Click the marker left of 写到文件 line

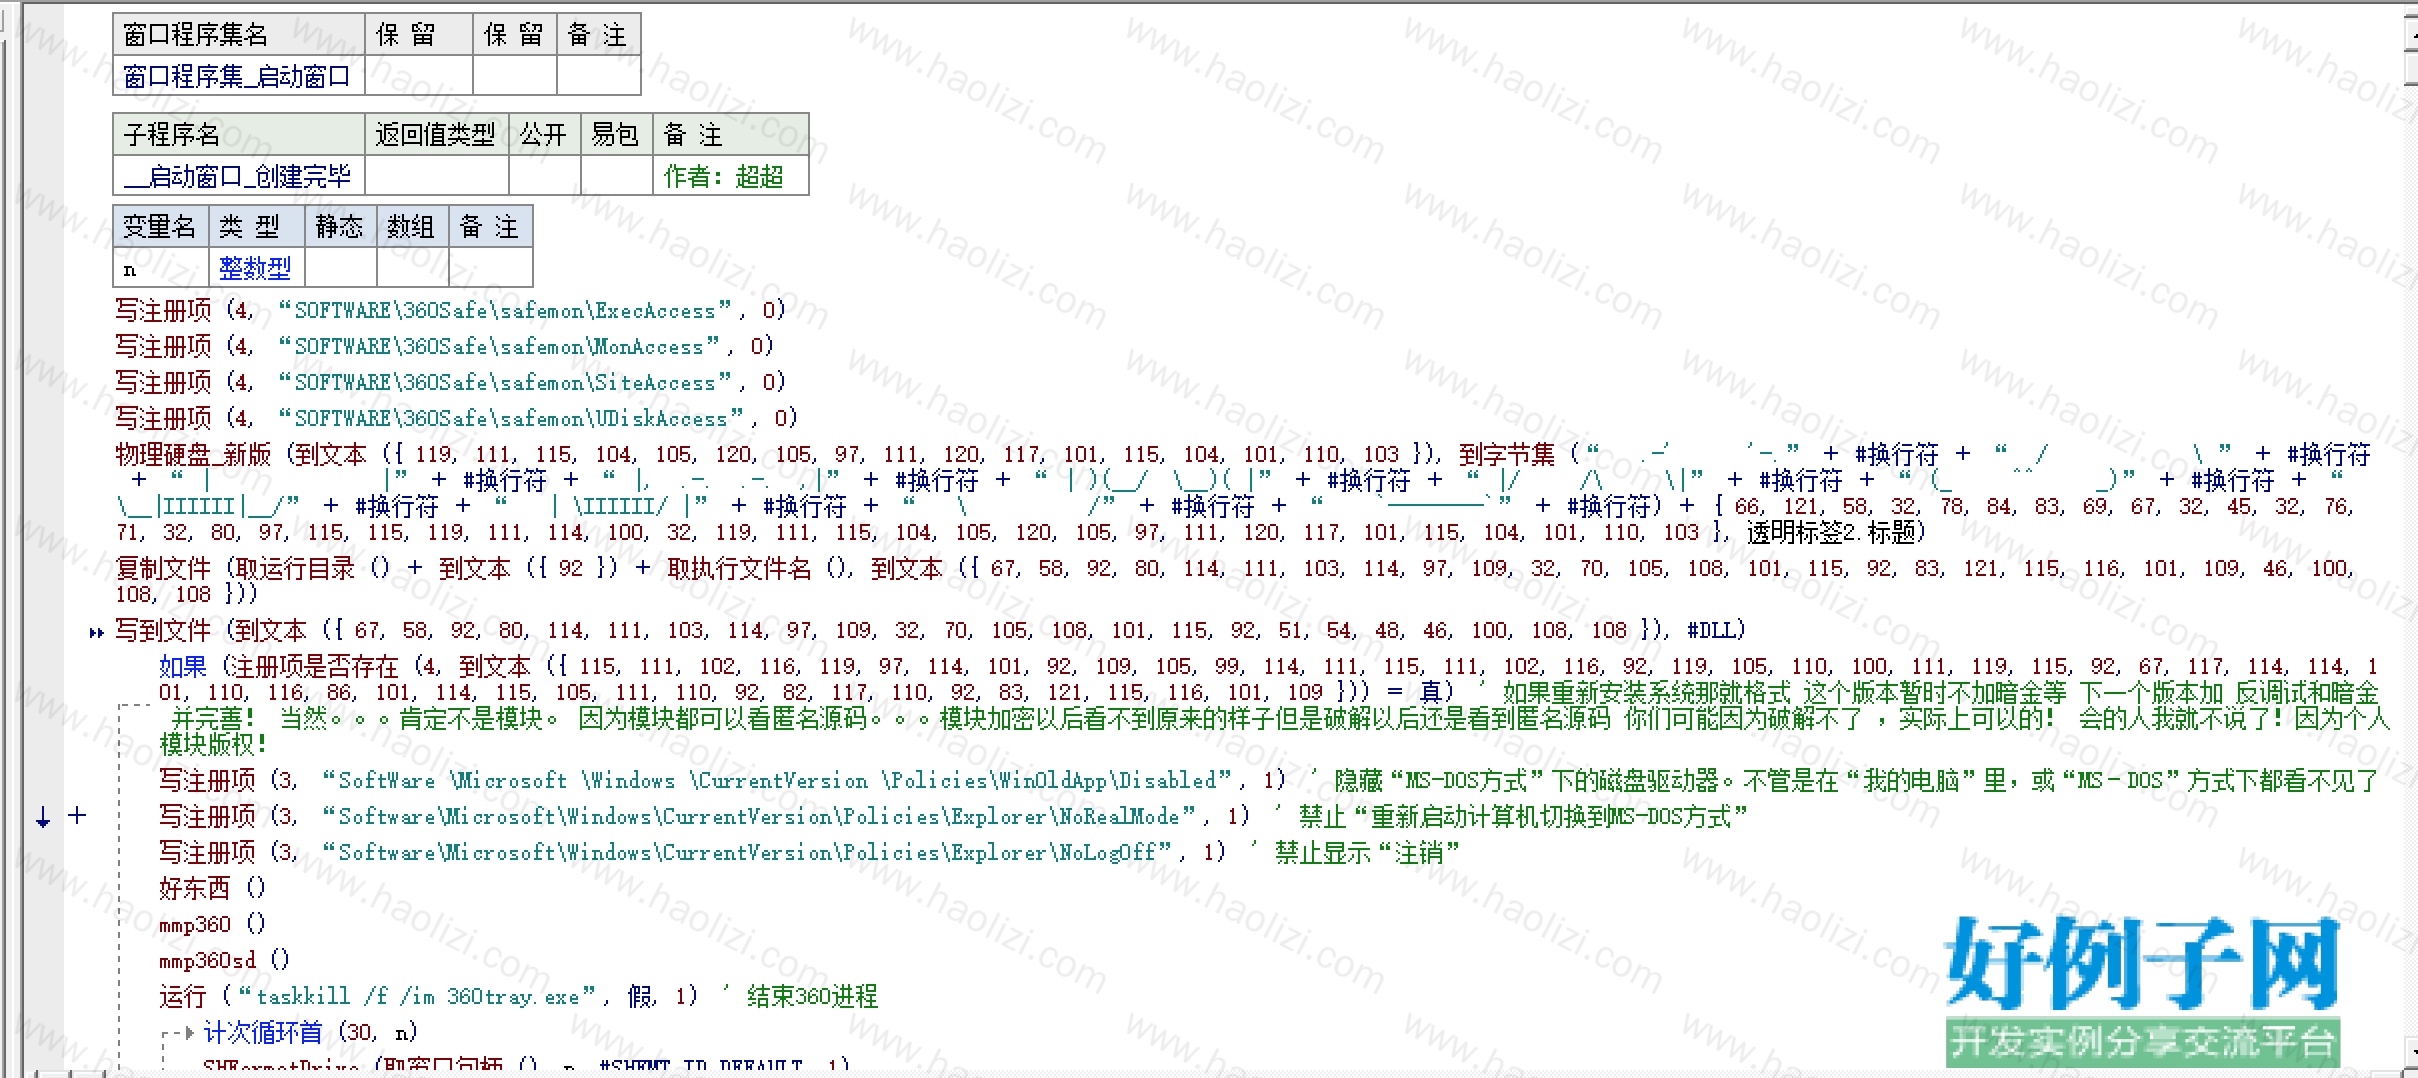click(x=96, y=632)
